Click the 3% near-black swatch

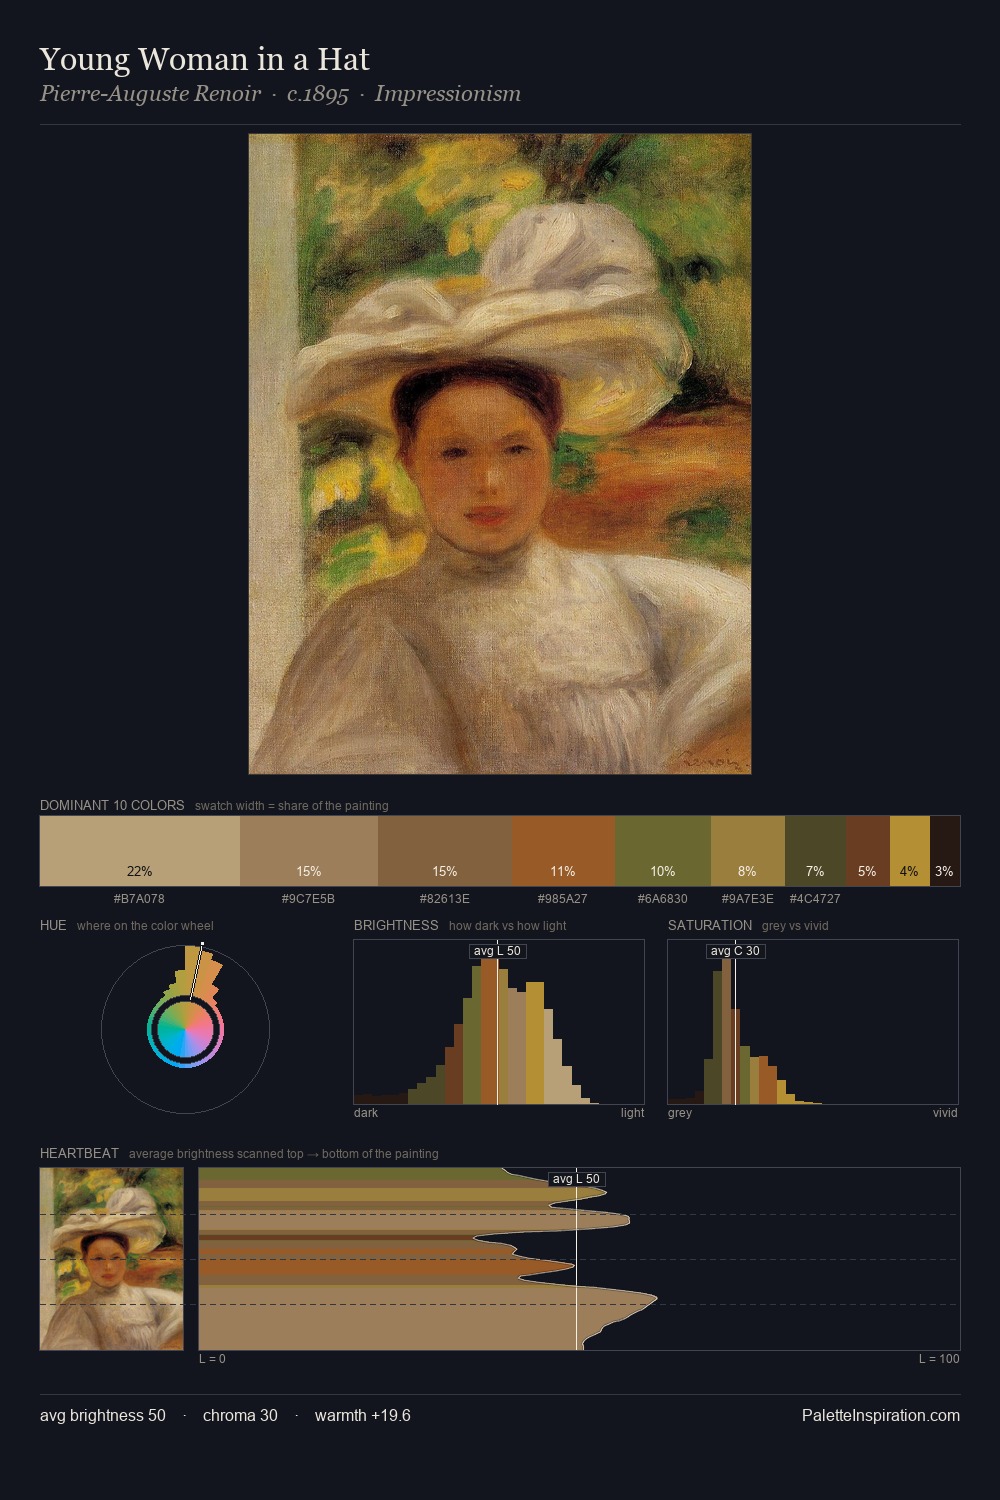pos(945,851)
